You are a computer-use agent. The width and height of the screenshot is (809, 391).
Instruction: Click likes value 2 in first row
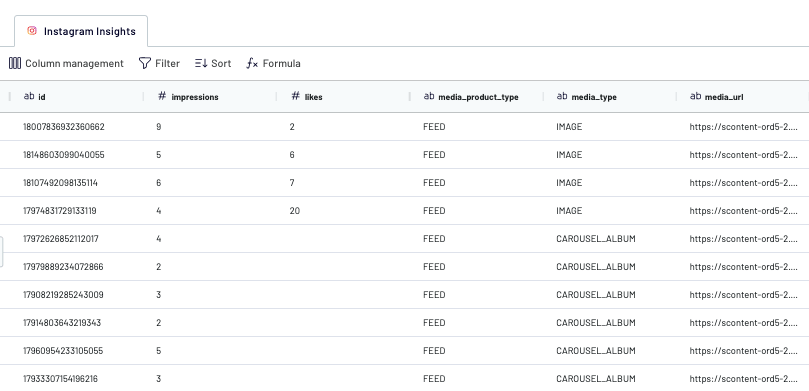point(292,127)
